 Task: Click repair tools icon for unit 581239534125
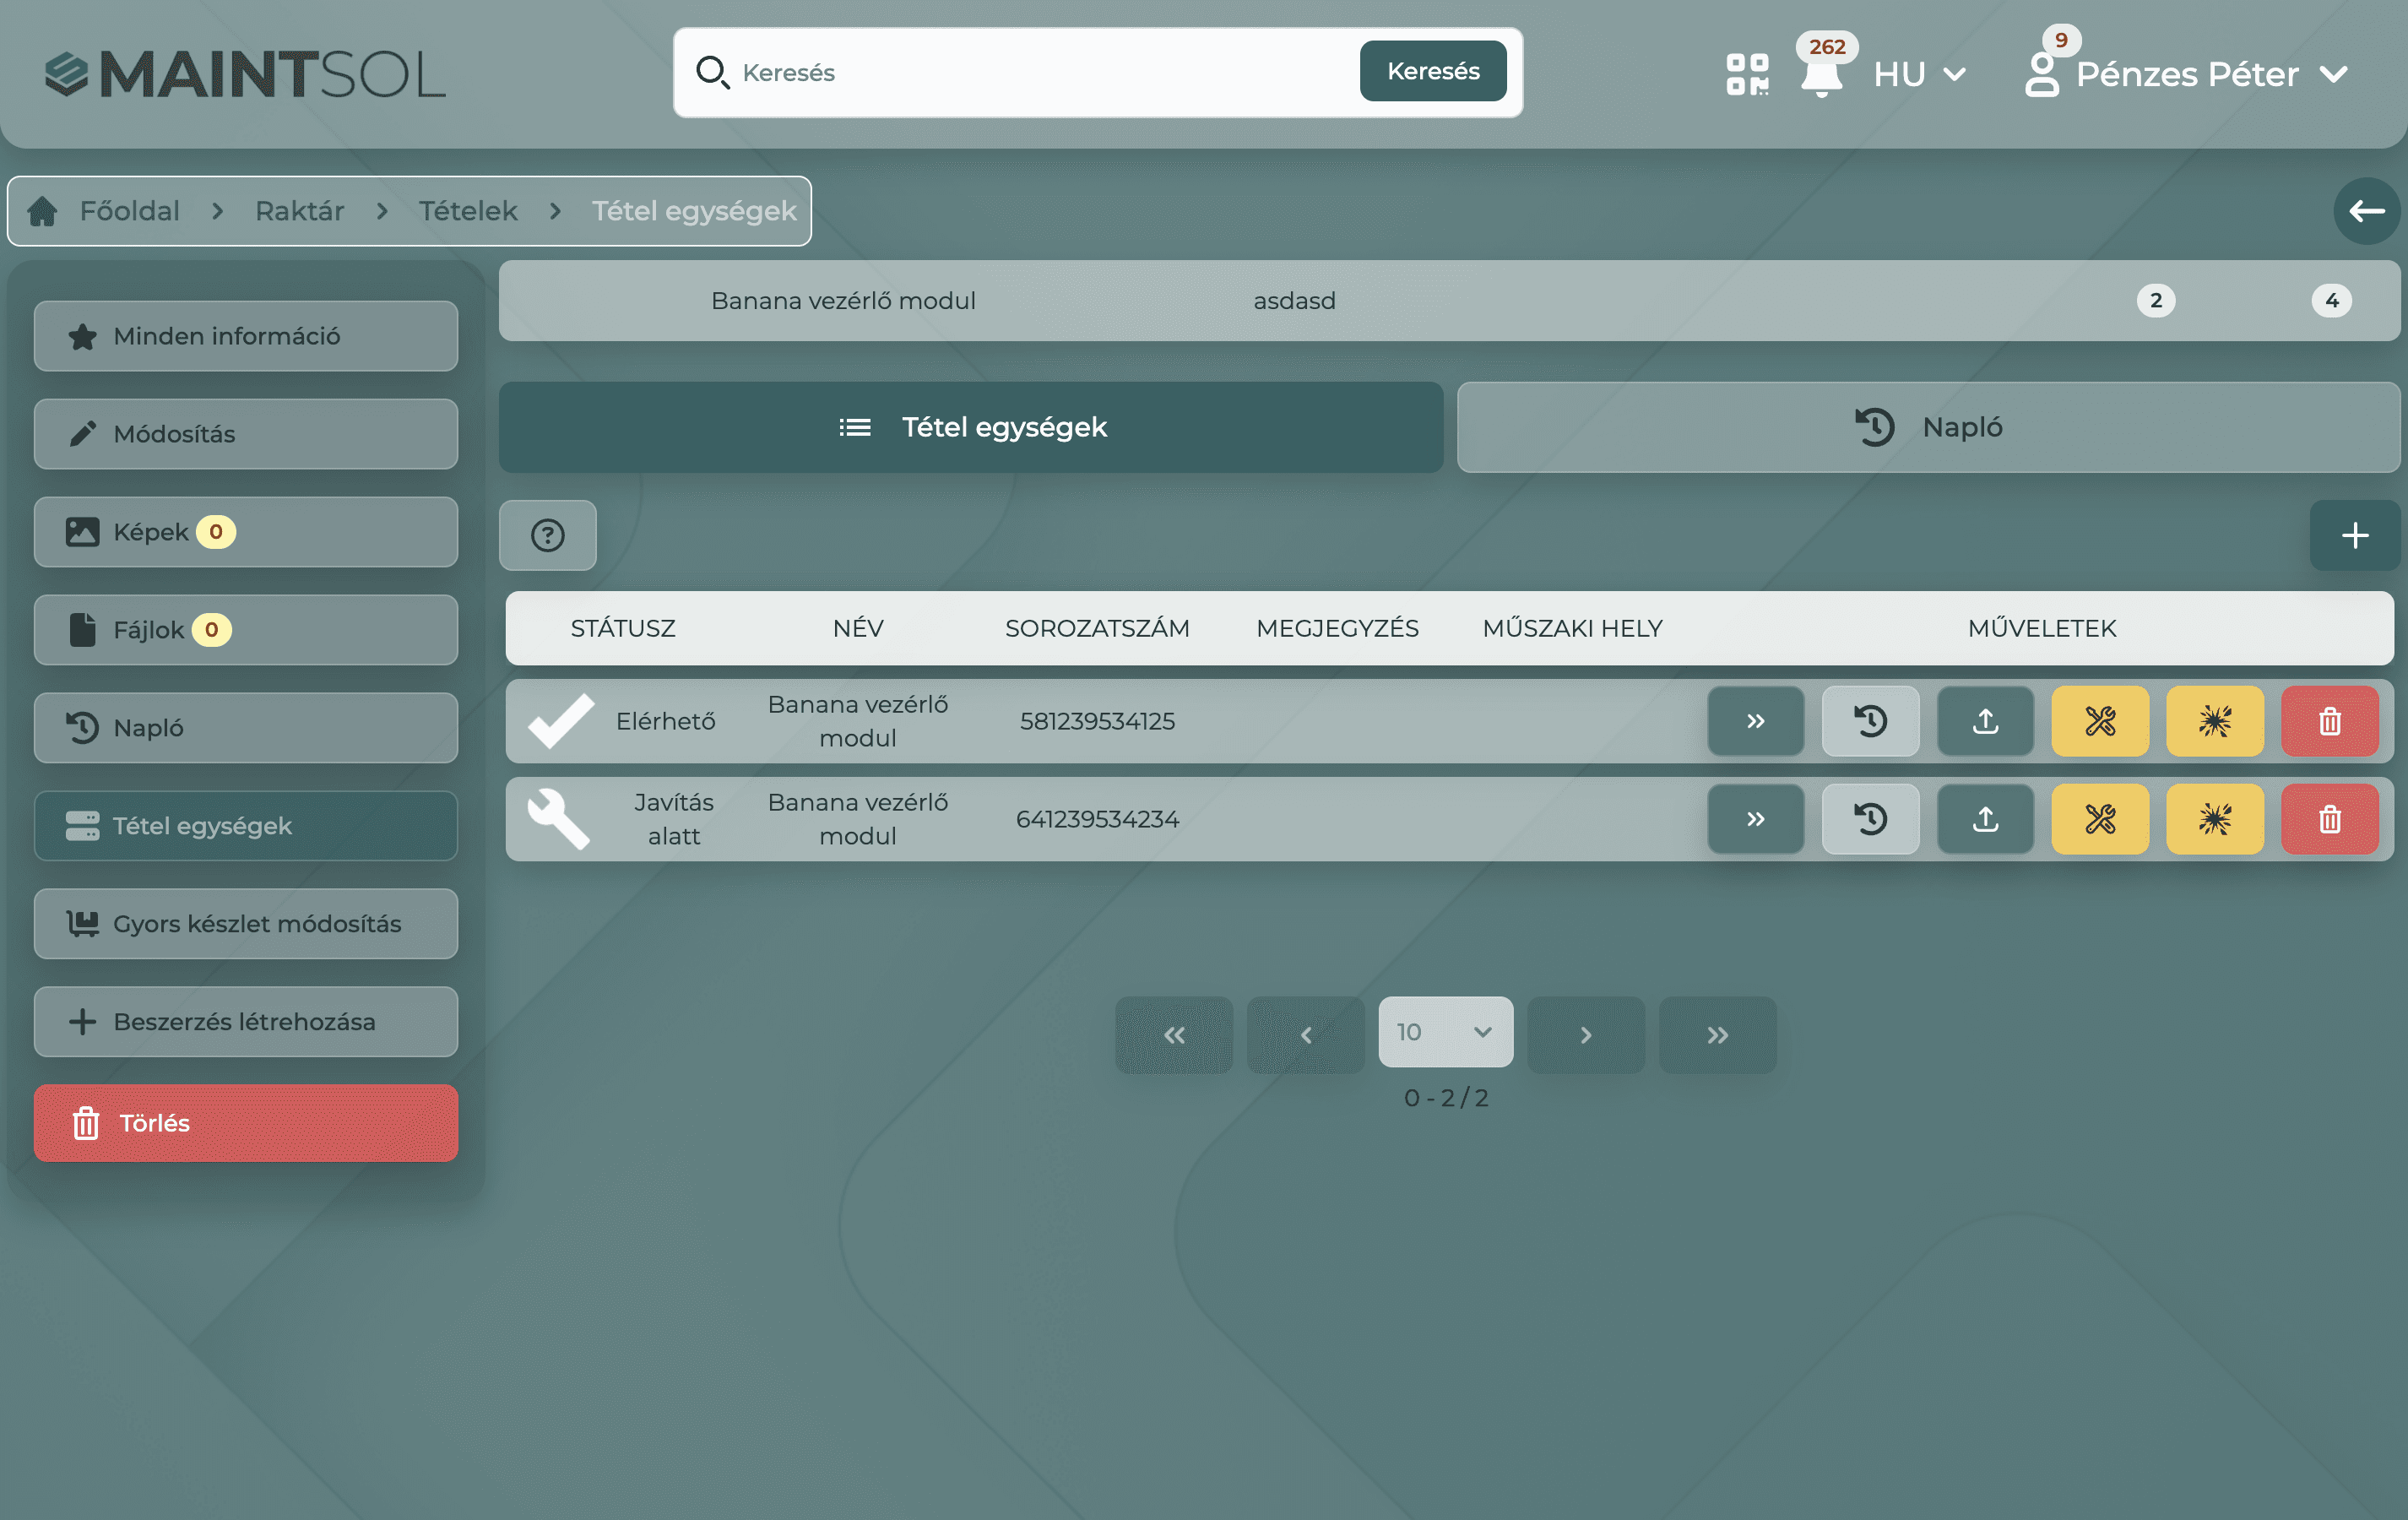[2100, 721]
